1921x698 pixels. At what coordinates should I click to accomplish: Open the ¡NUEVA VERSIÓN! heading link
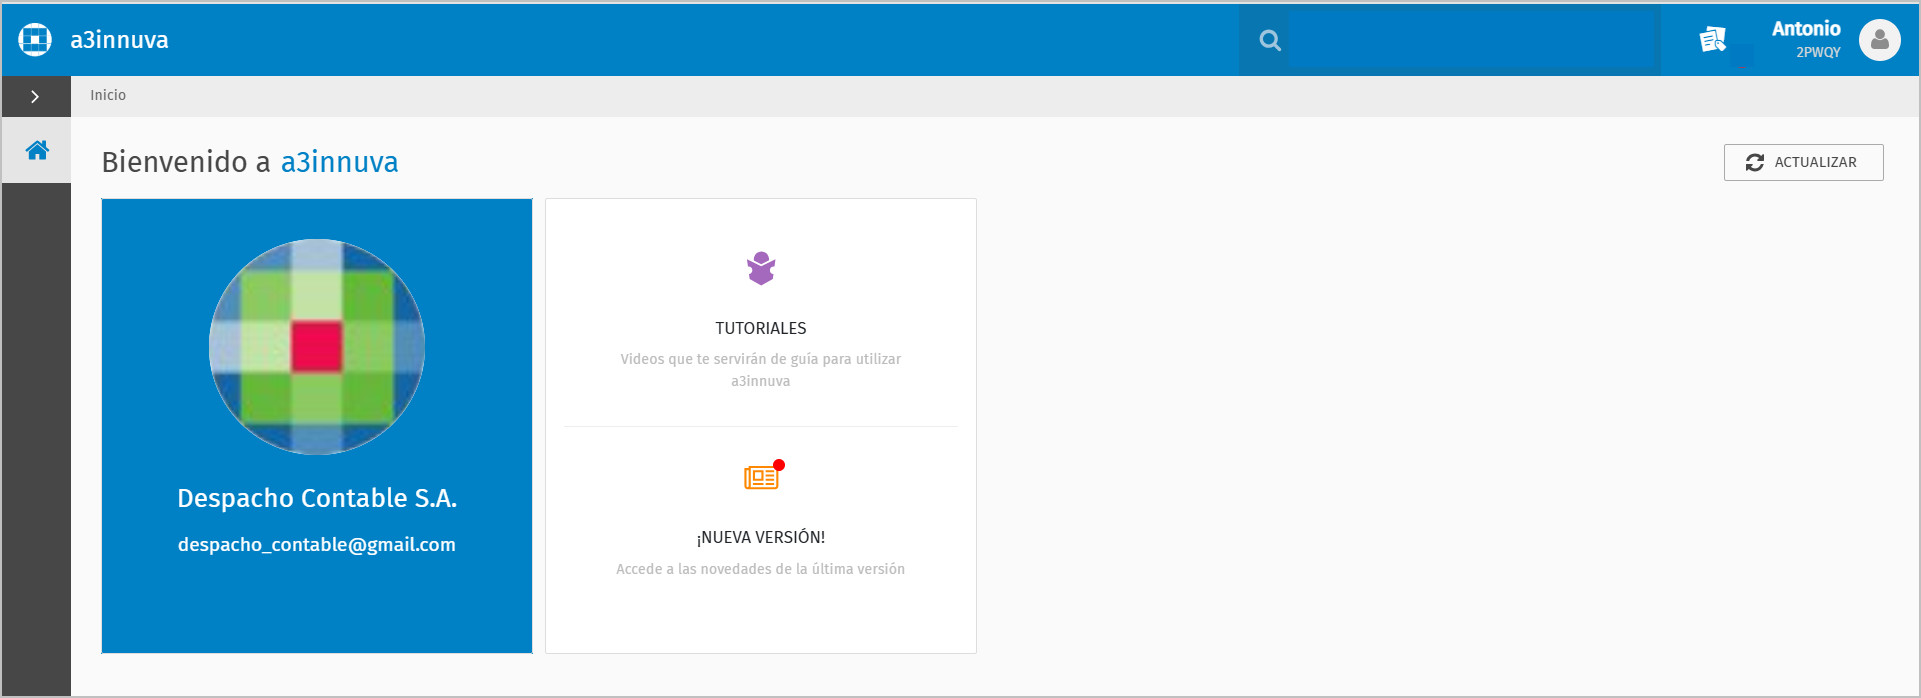coord(761,537)
